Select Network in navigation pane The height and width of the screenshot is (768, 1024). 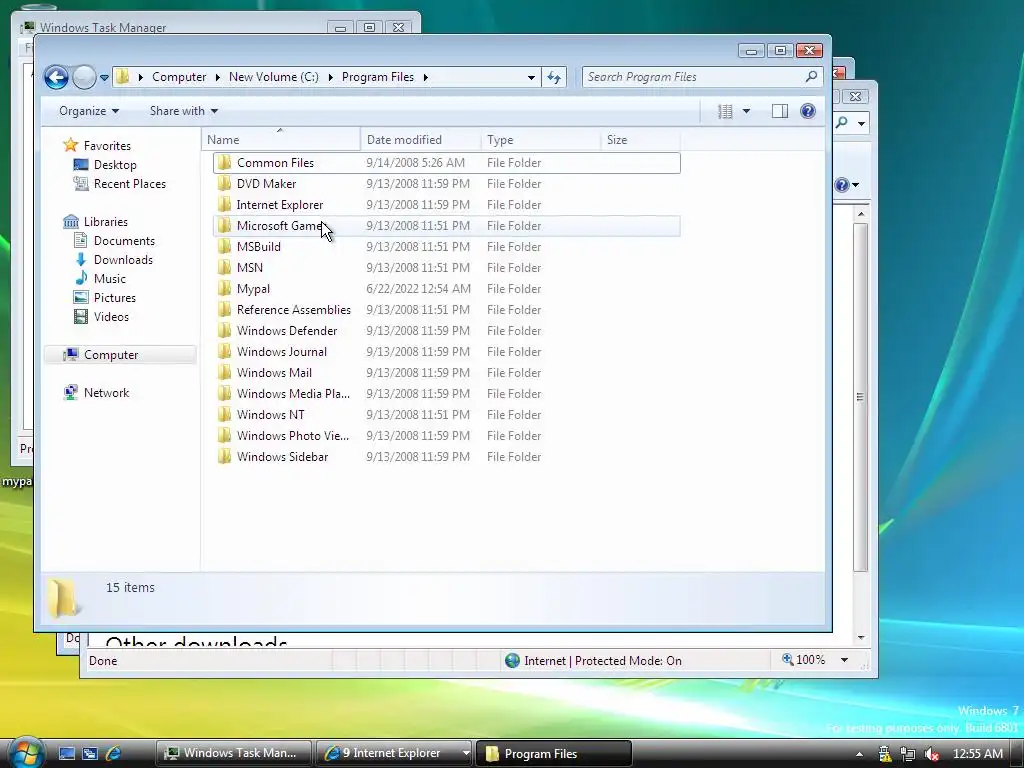coord(106,392)
